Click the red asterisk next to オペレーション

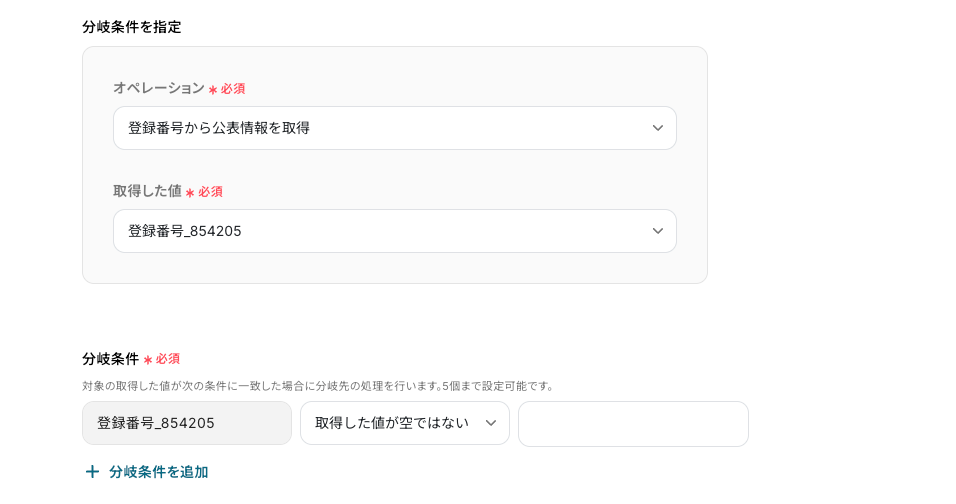coord(213,90)
